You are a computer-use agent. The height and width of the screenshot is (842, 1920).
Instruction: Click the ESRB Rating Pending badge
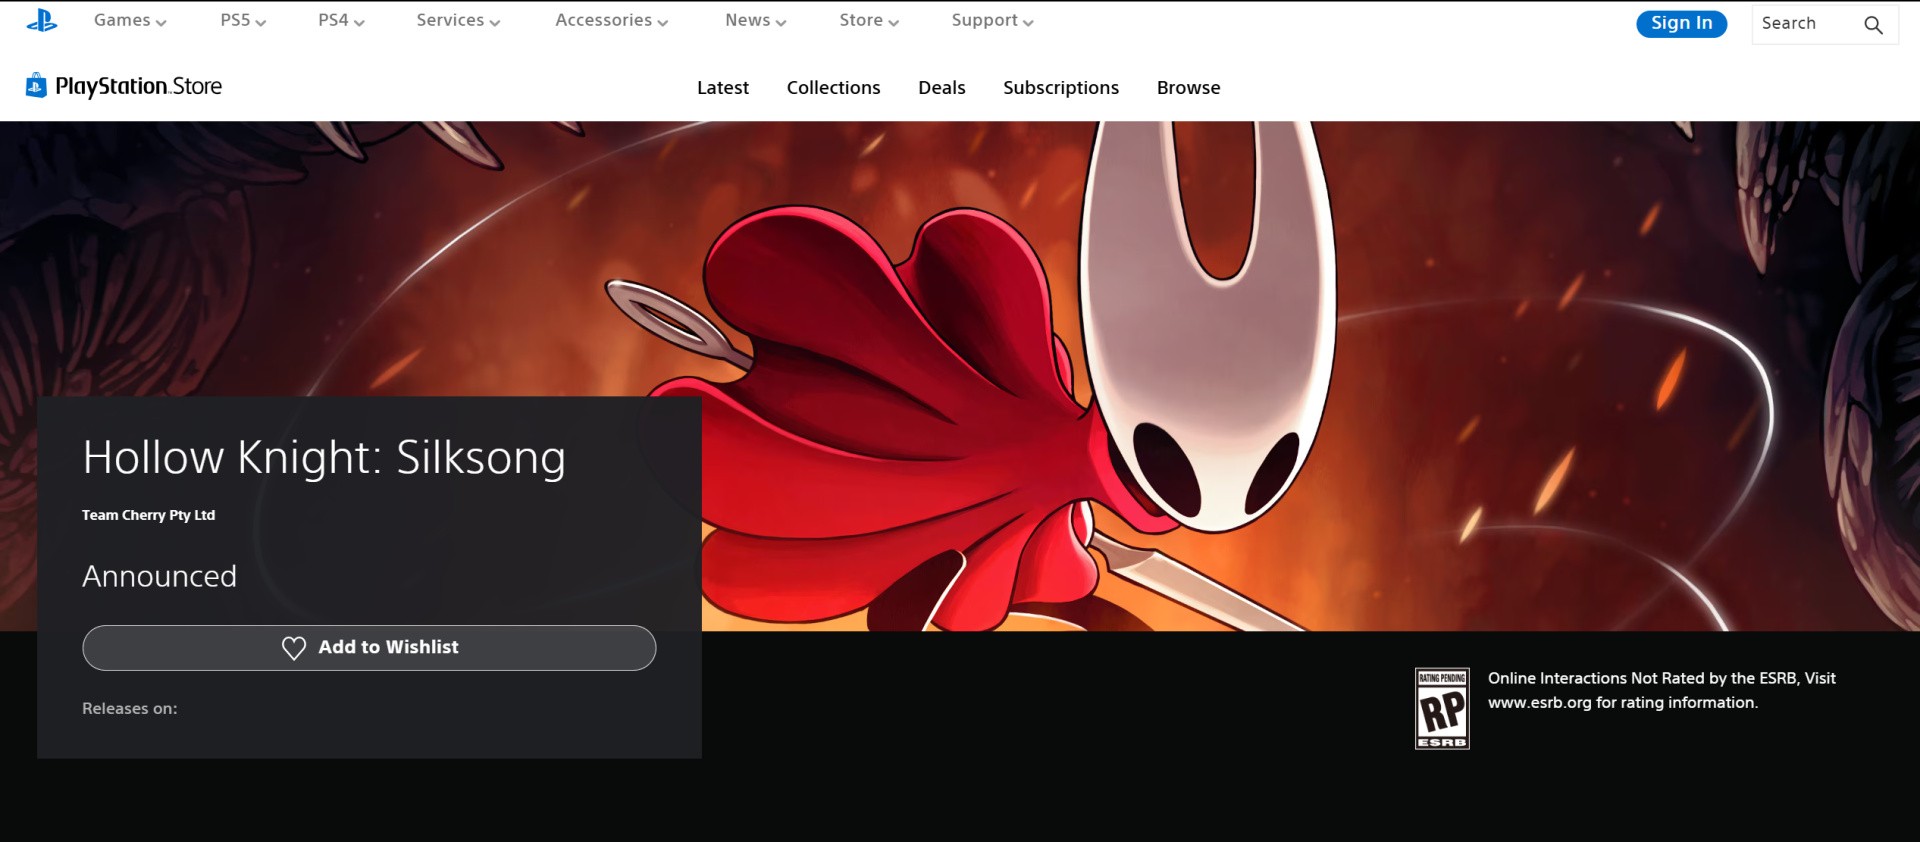[1442, 708]
